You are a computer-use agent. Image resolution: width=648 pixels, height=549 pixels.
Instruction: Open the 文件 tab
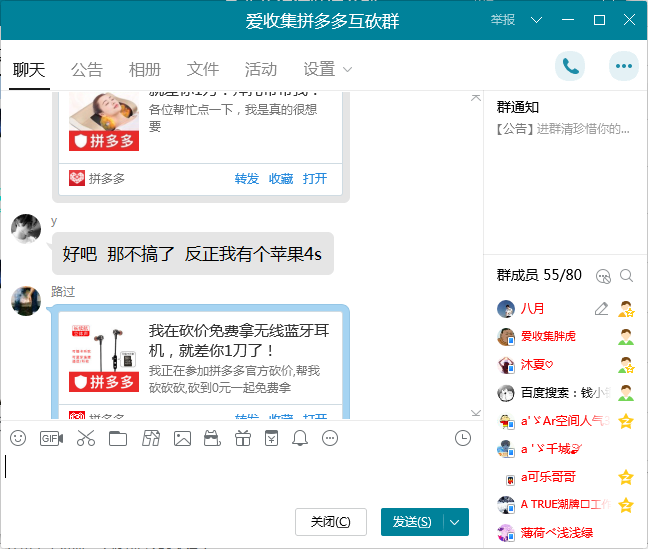(202, 69)
